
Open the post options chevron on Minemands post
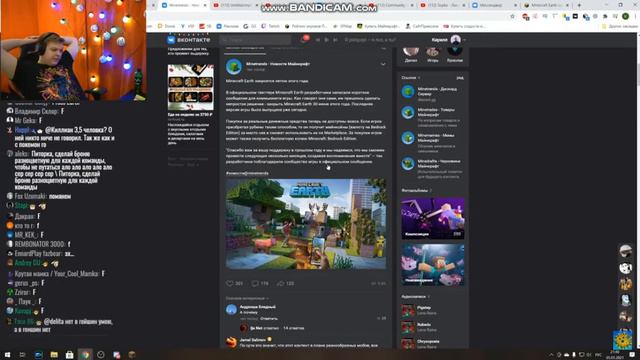coord(383,64)
